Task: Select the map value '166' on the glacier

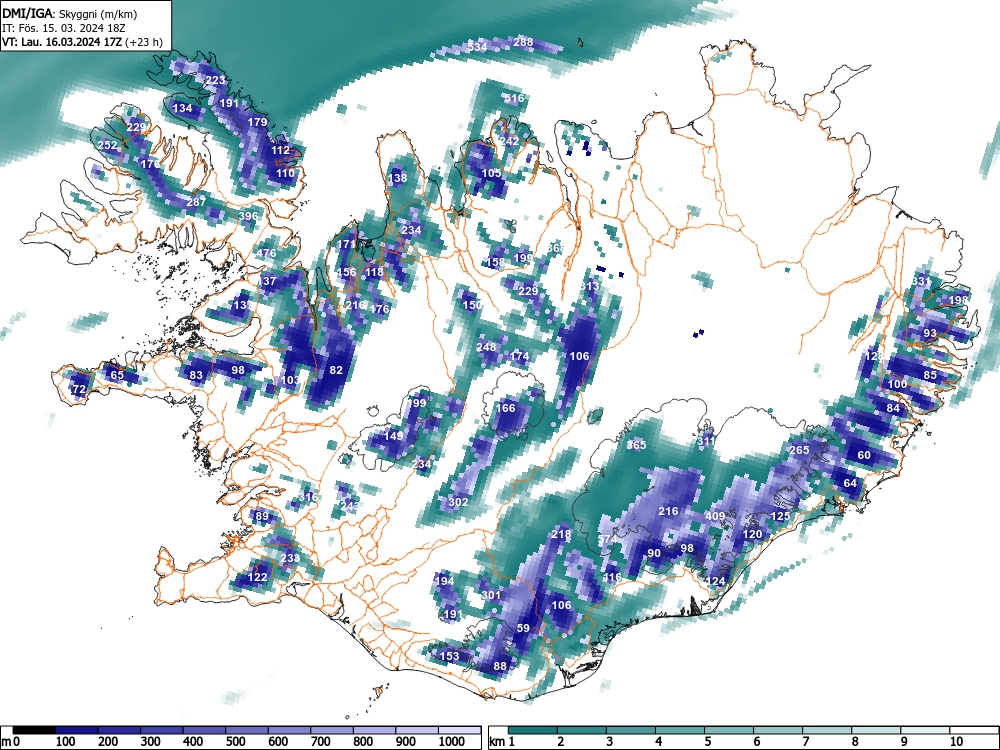Action: [506, 408]
